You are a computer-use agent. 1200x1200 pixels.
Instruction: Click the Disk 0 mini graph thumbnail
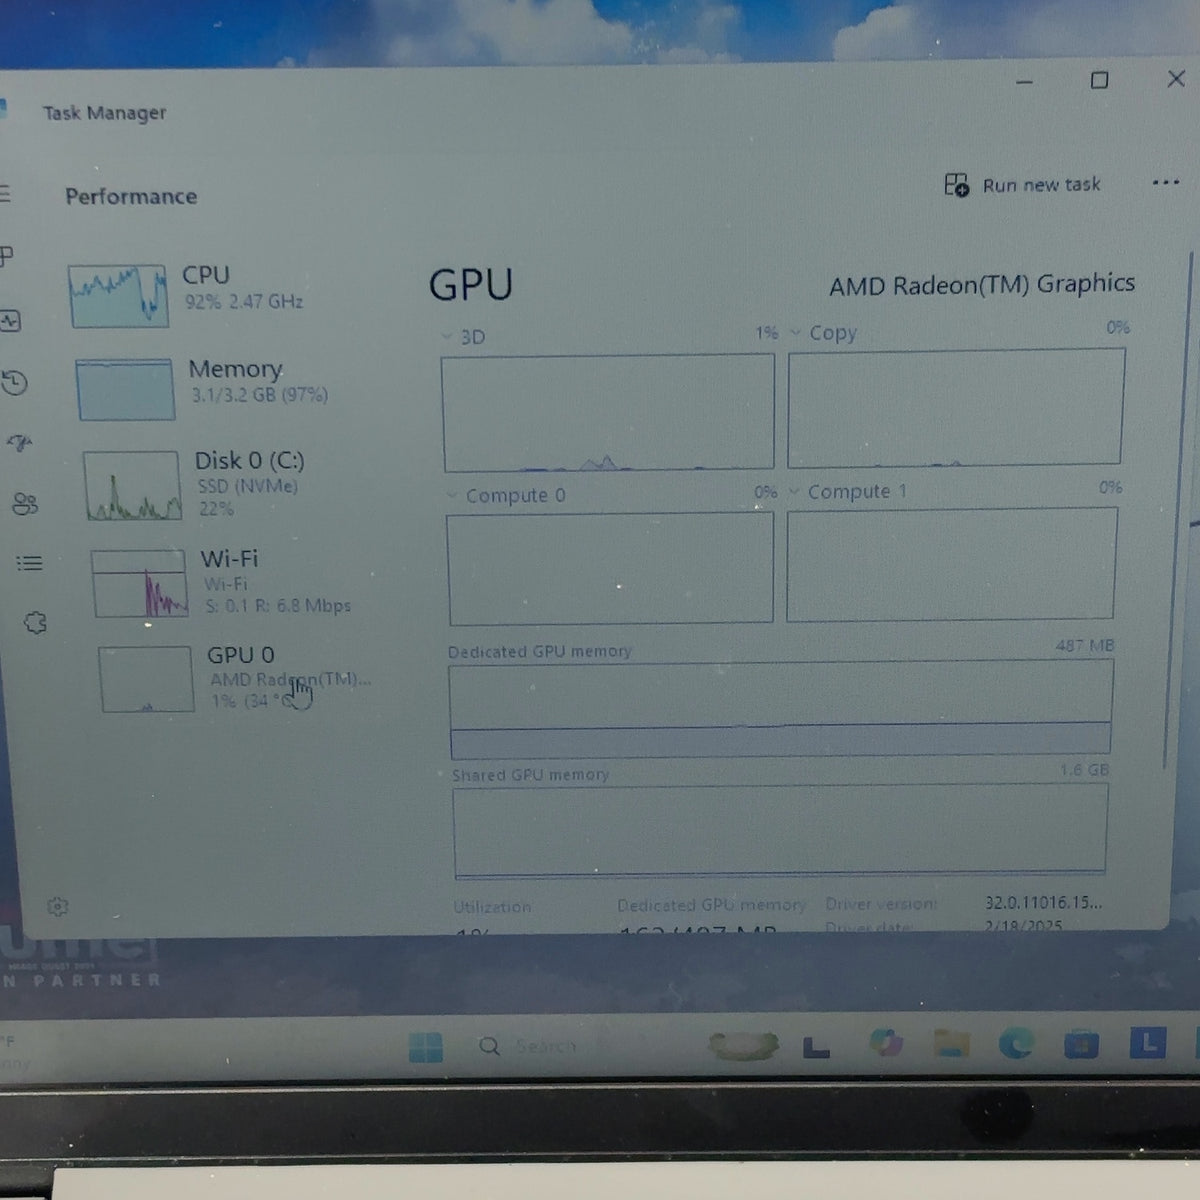click(133, 486)
